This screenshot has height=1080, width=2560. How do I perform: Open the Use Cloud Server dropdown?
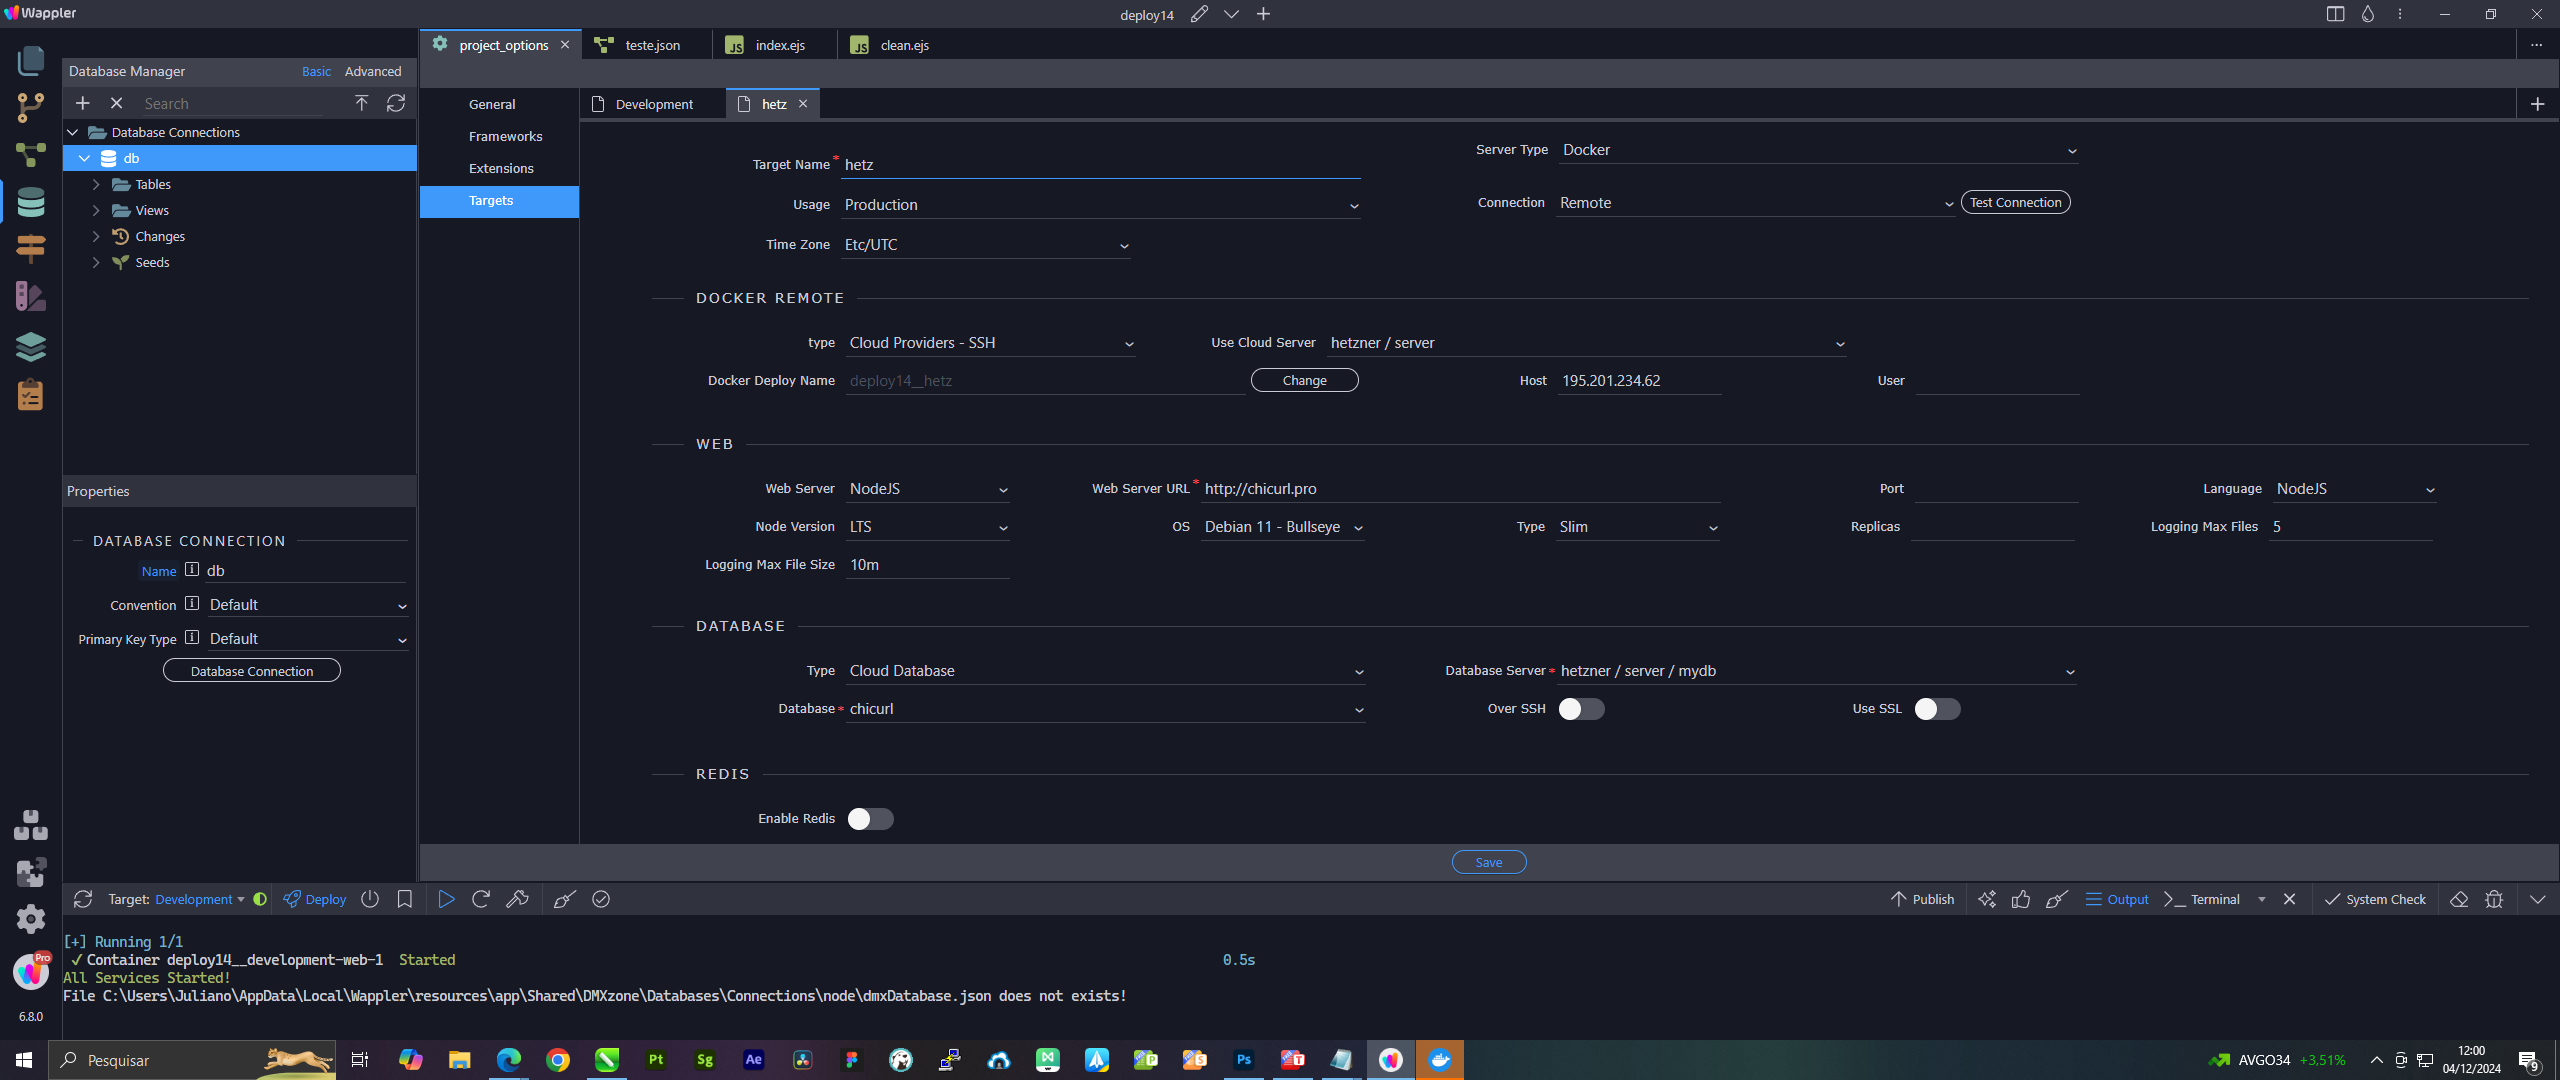point(1586,343)
